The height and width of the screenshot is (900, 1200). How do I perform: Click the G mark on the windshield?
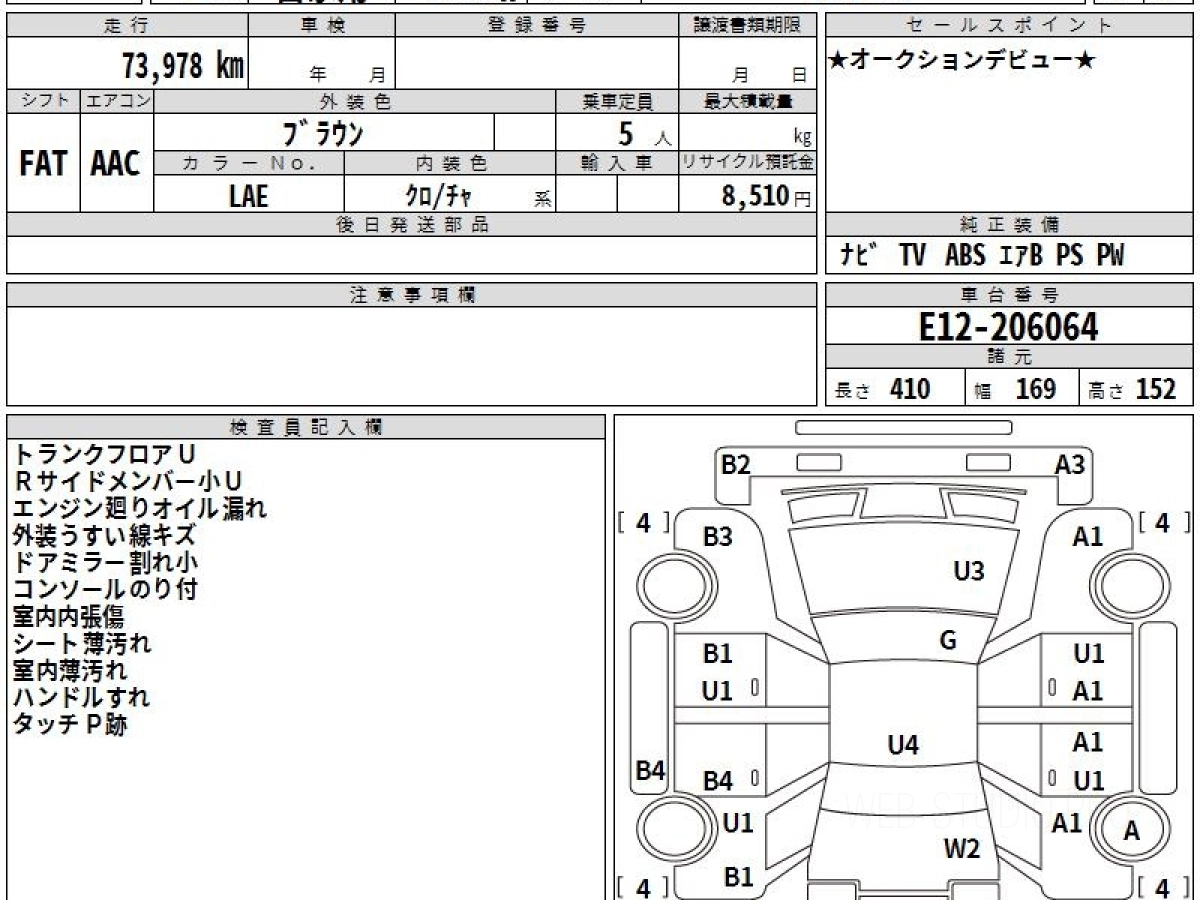pos(948,641)
